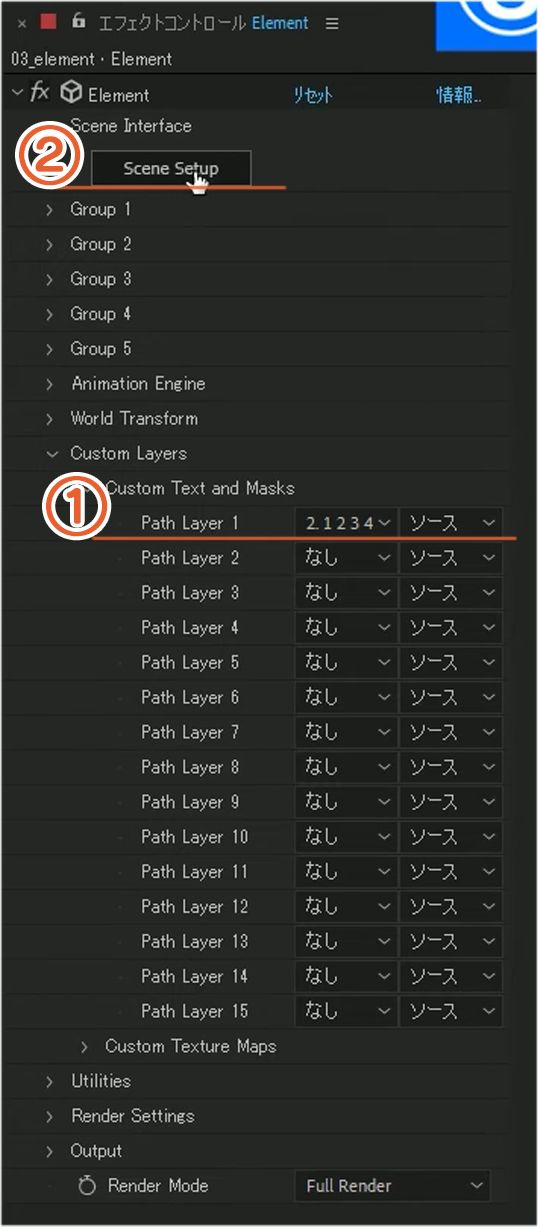
Task: Toggle the panel lock icon
Action: pyautogui.click(x=79, y=21)
